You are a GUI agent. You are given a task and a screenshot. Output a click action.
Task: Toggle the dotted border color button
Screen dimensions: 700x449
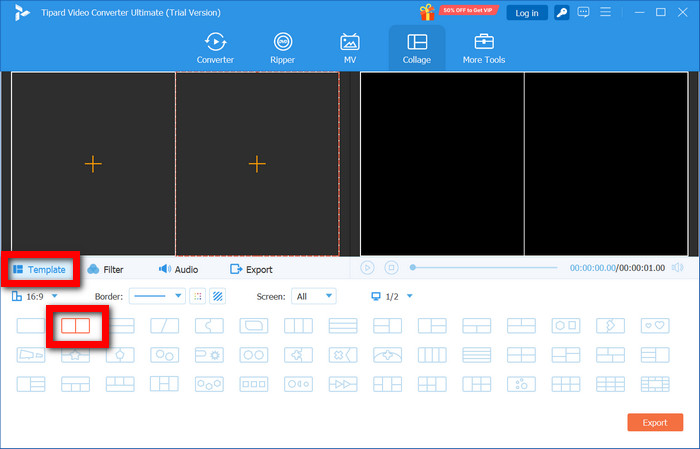pyautogui.click(x=197, y=296)
